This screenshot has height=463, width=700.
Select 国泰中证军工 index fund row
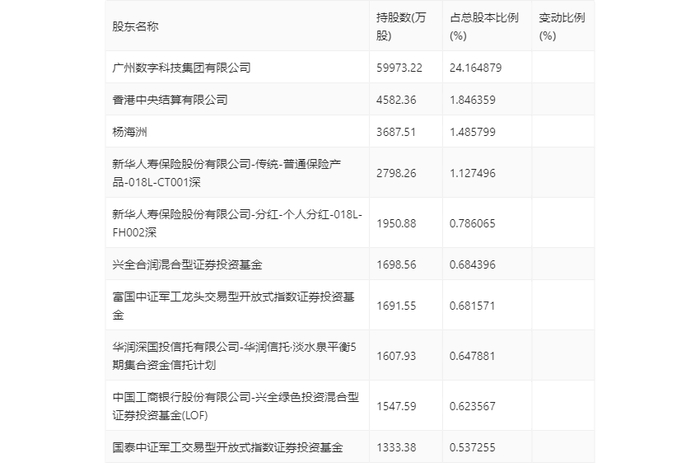[350, 447]
